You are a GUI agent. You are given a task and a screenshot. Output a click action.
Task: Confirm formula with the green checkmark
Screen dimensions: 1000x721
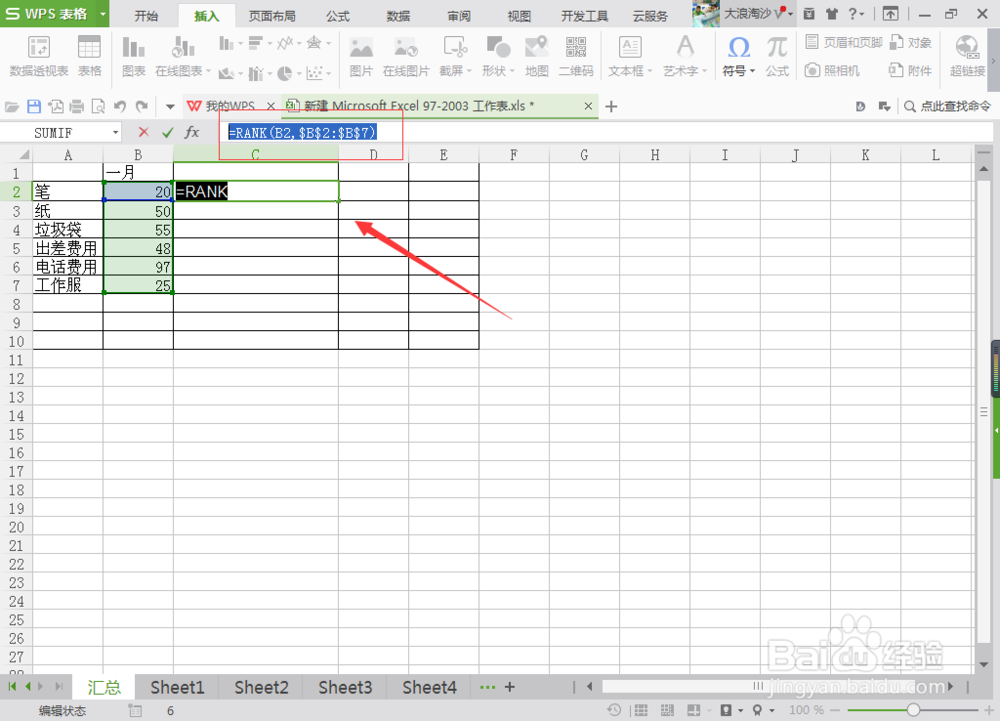click(x=168, y=132)
